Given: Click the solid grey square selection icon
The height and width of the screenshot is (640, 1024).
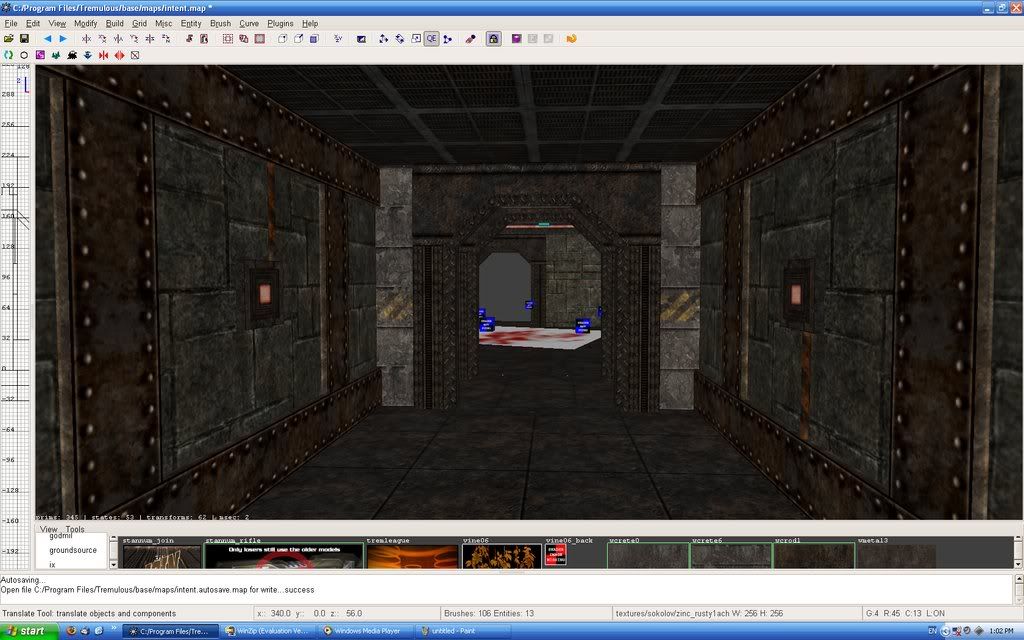Looking at the screenshot, I should [x=259, y=39].
